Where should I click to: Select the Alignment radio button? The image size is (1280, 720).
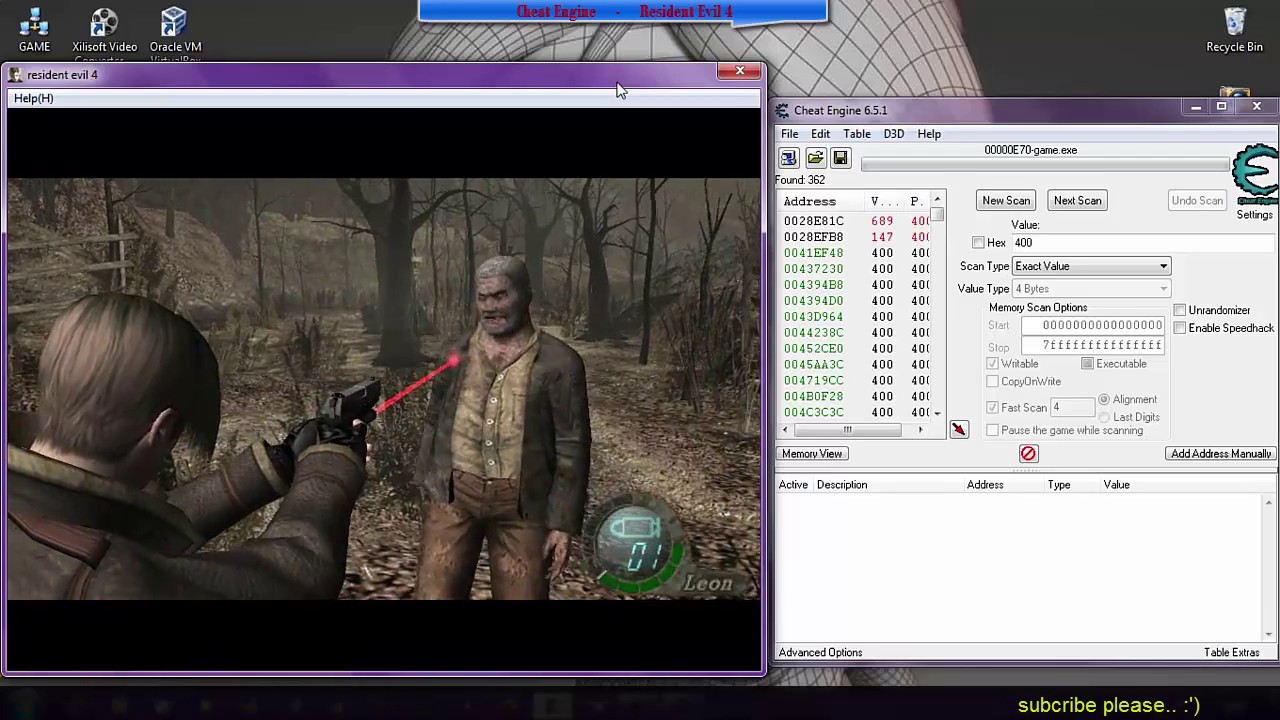pyautogui.click(x=1104, y=400)
